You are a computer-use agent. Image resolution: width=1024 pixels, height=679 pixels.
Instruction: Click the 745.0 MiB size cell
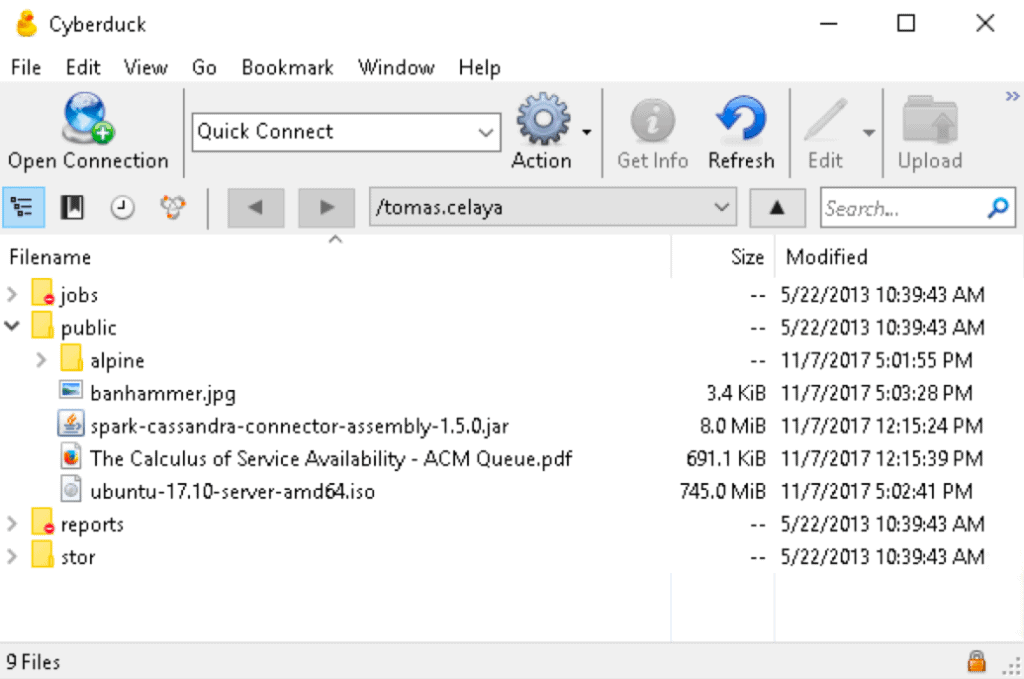coord(723,491)
